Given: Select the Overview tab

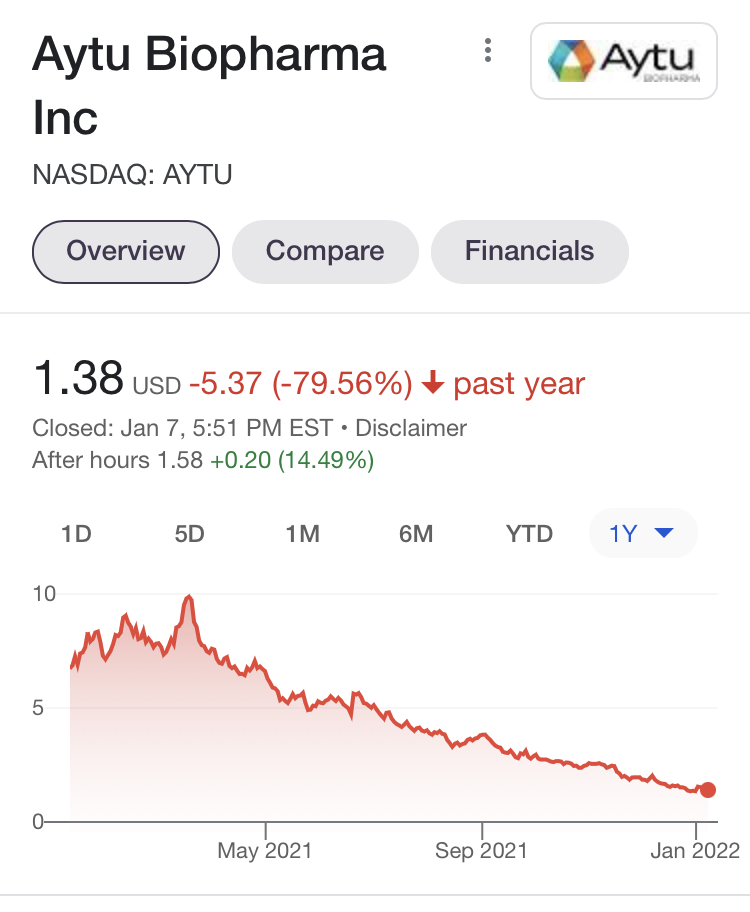Looking at the screenshot, I should 126,250.
